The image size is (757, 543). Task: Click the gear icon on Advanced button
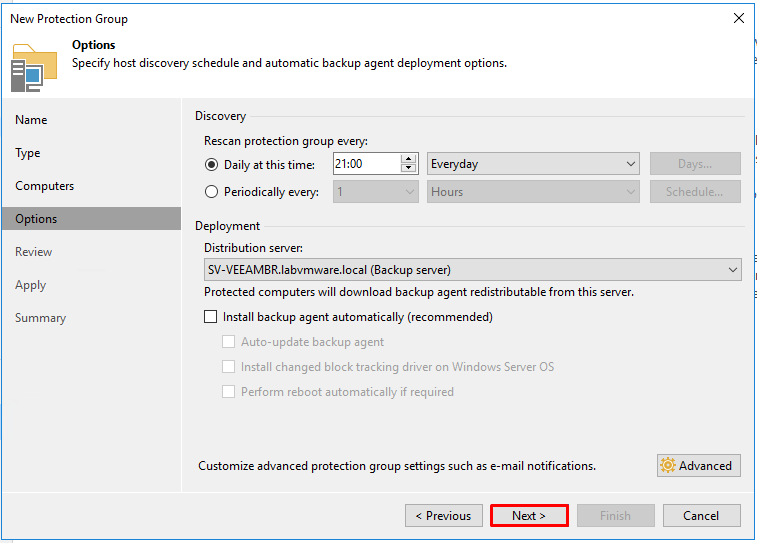coord(668,465)
